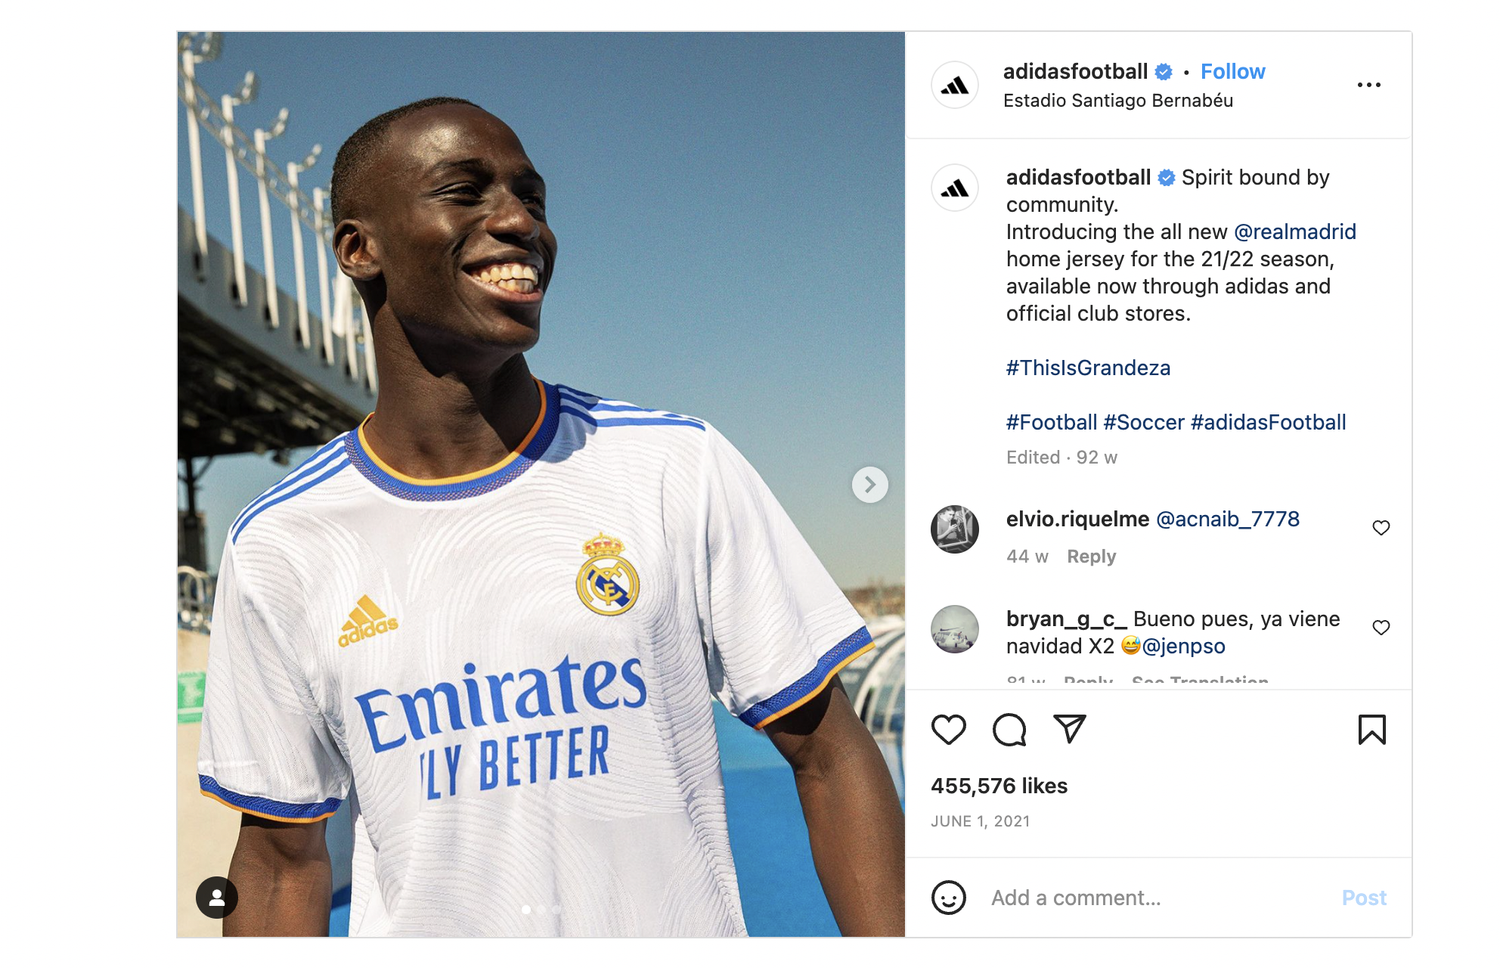Image resolution: width=1500 pixels, height=968 pixels.
Task: Focus the Add a comment field
Action: tap(1160, 897)
